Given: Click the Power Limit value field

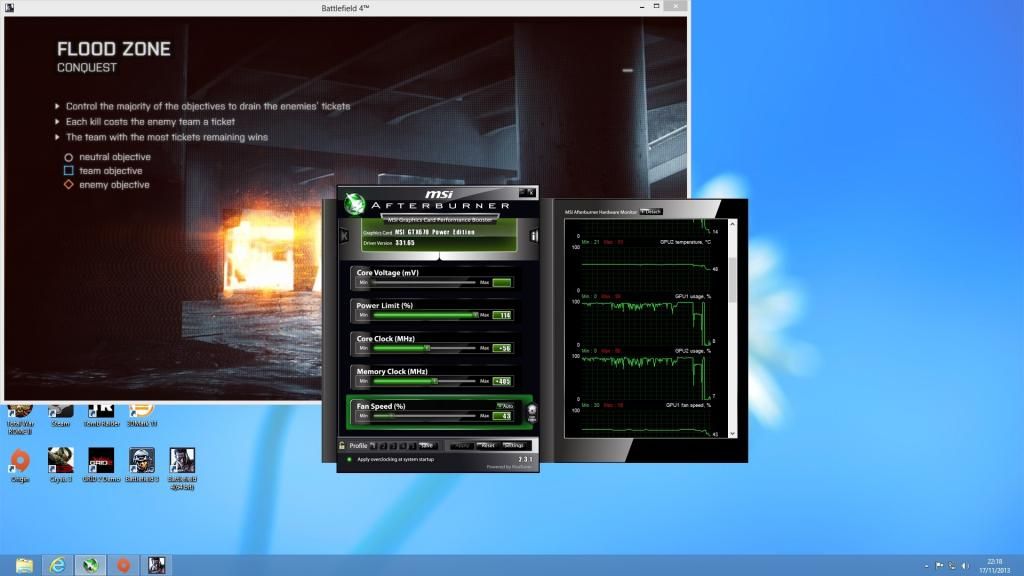Looking at the screenshot, I should (502, 315).
